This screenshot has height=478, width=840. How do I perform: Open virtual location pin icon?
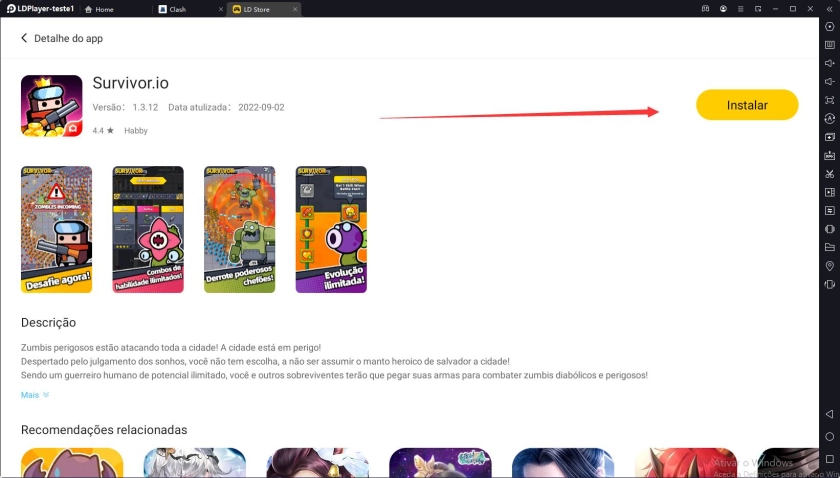[829, 266]
